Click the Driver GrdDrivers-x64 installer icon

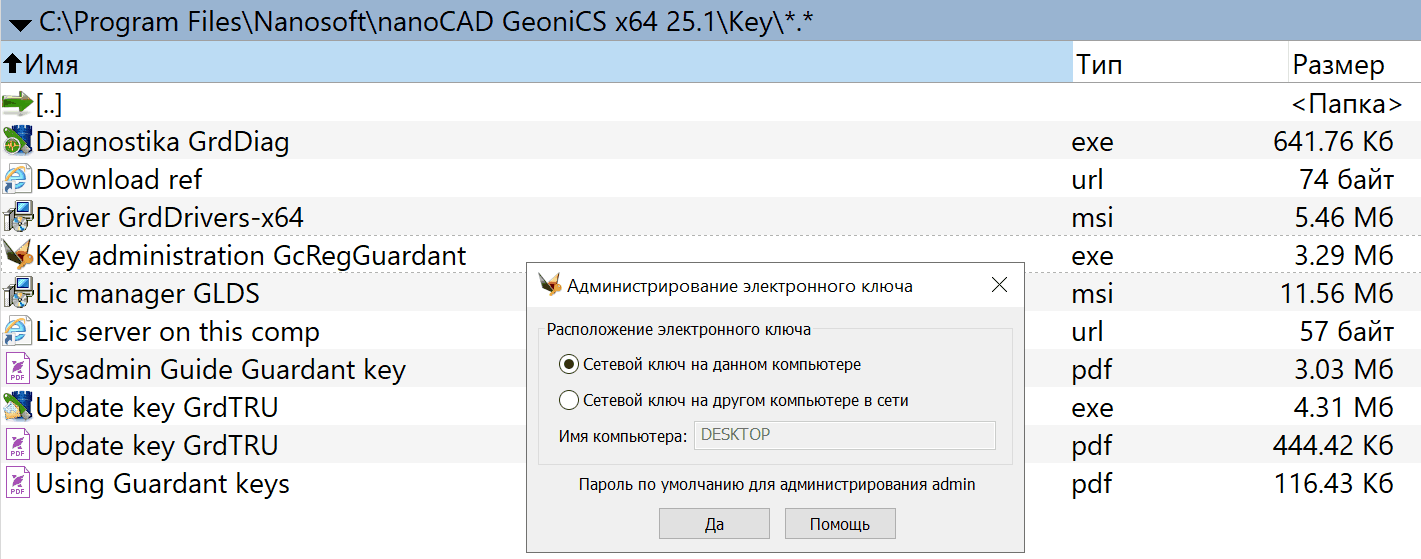[x=18, y=217]
